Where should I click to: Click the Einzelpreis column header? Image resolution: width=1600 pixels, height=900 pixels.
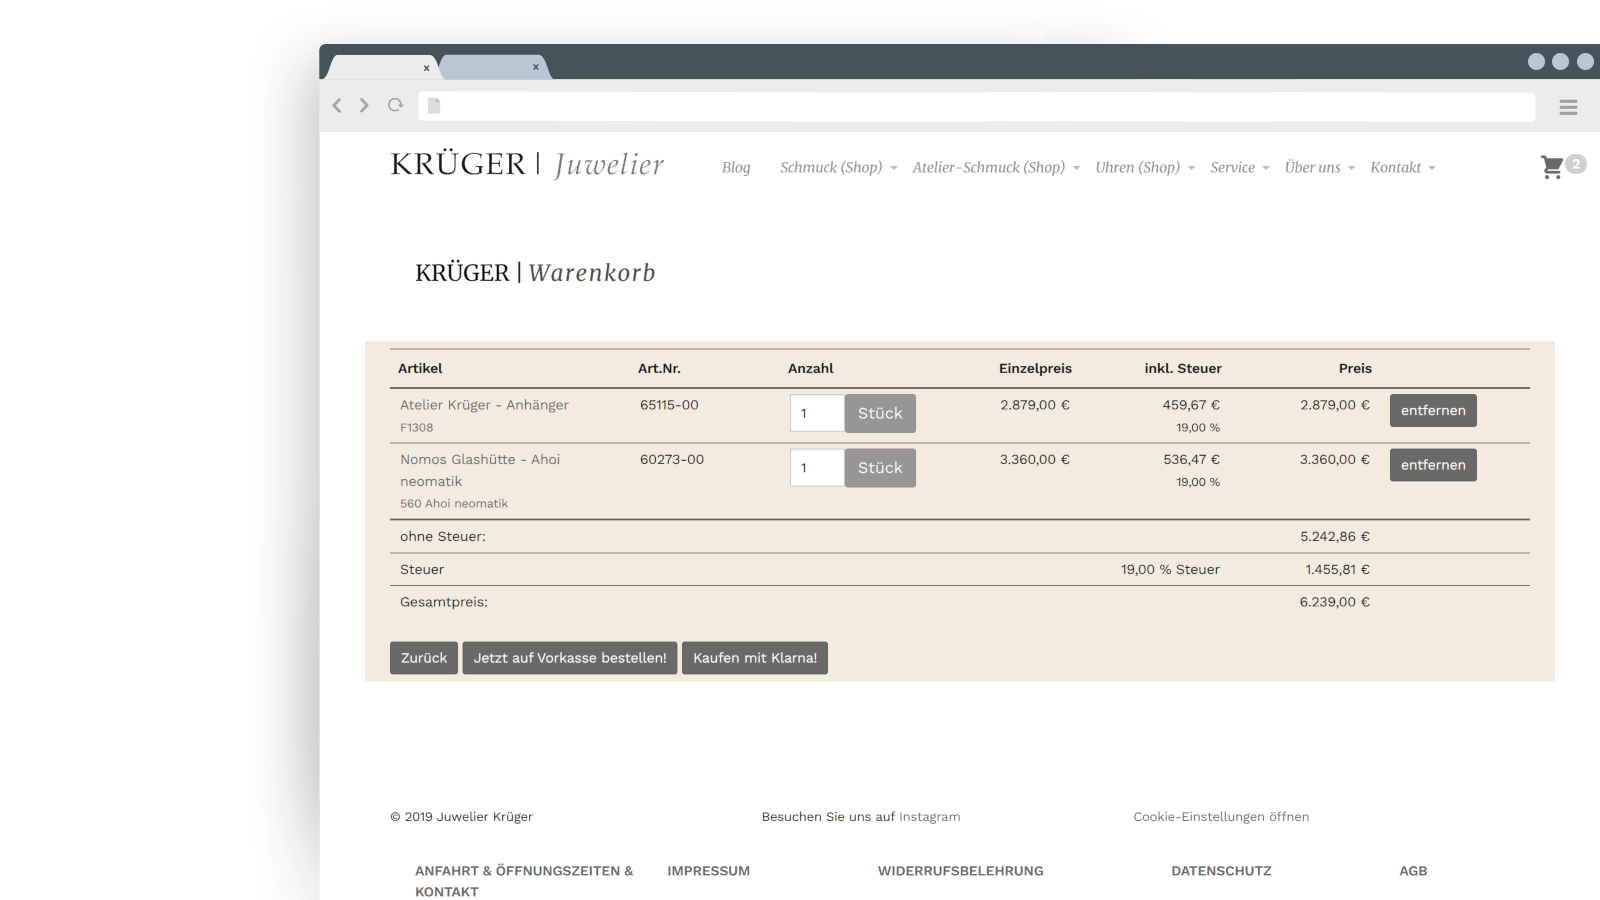[1035, 369]
